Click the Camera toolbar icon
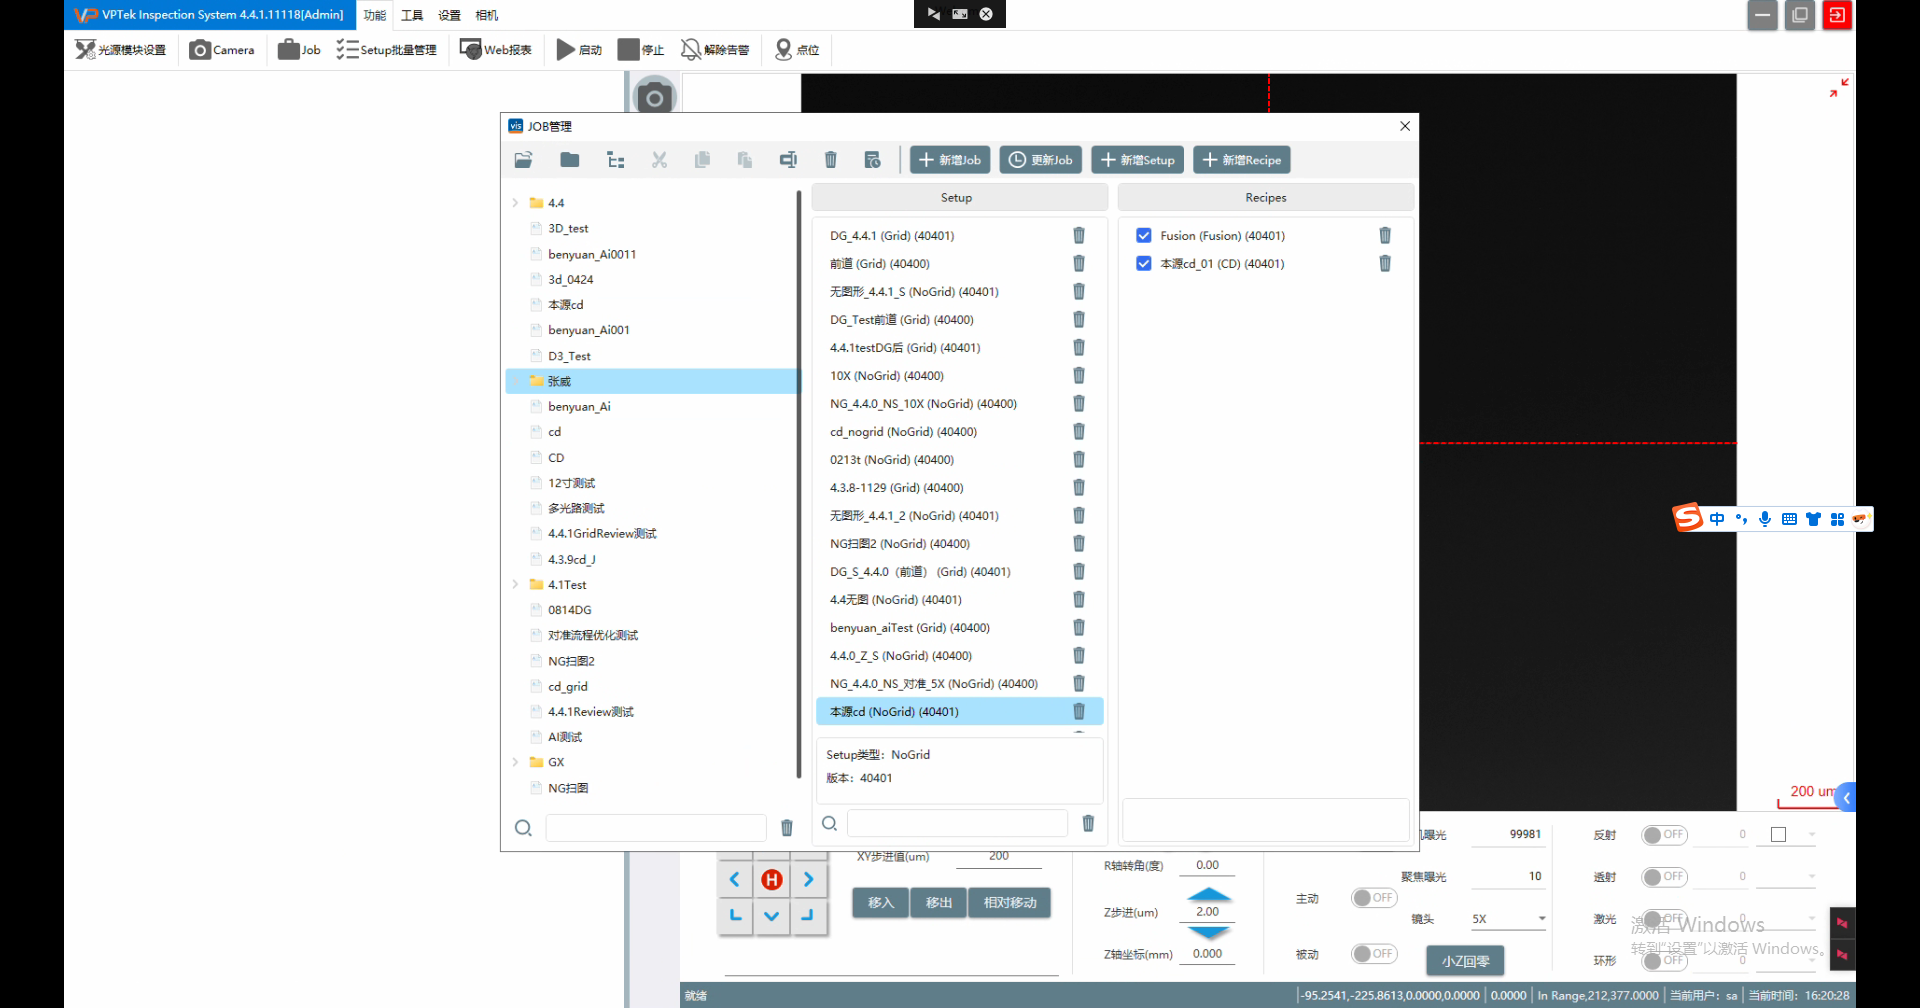The height and width of the screenshot is (1008, 1920). click(222, 50)
